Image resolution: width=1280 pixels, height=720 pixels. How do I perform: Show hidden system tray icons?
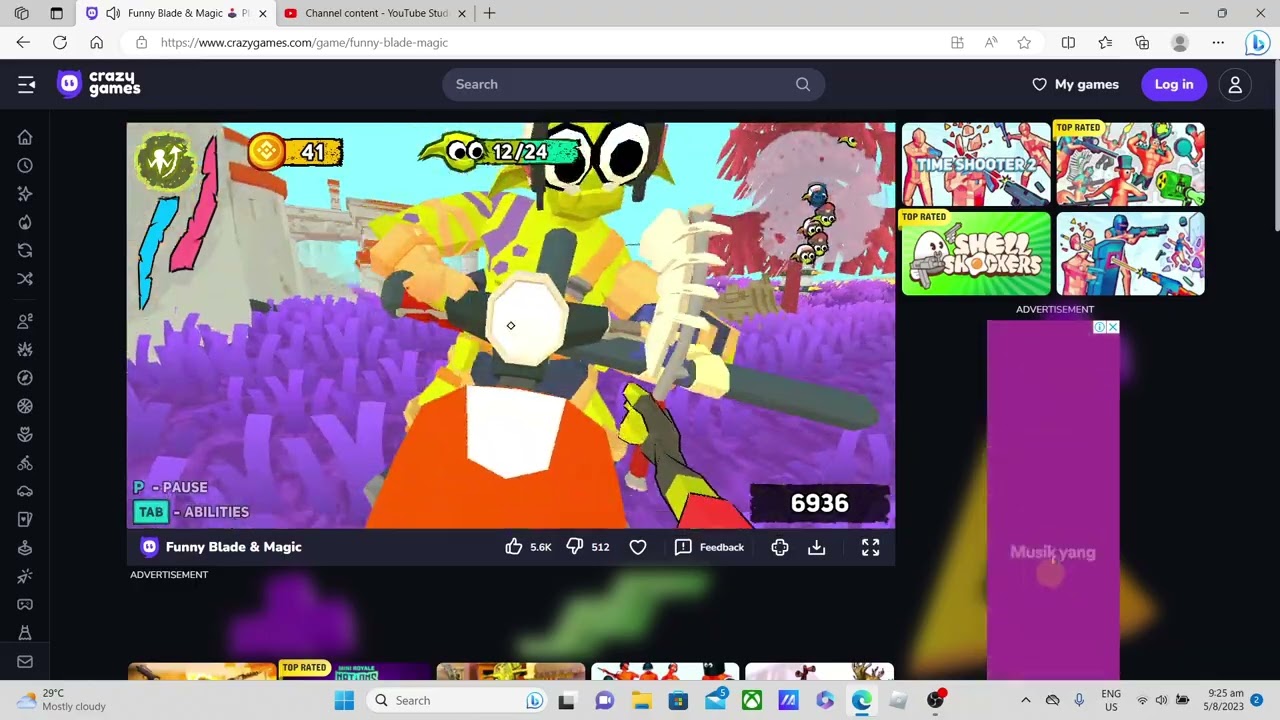(x=1025, y=700)
